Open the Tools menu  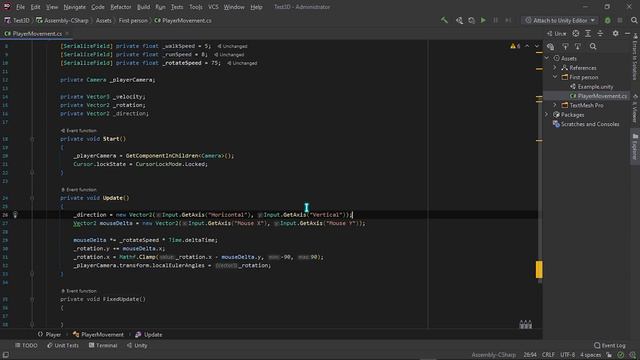[196, 7]
